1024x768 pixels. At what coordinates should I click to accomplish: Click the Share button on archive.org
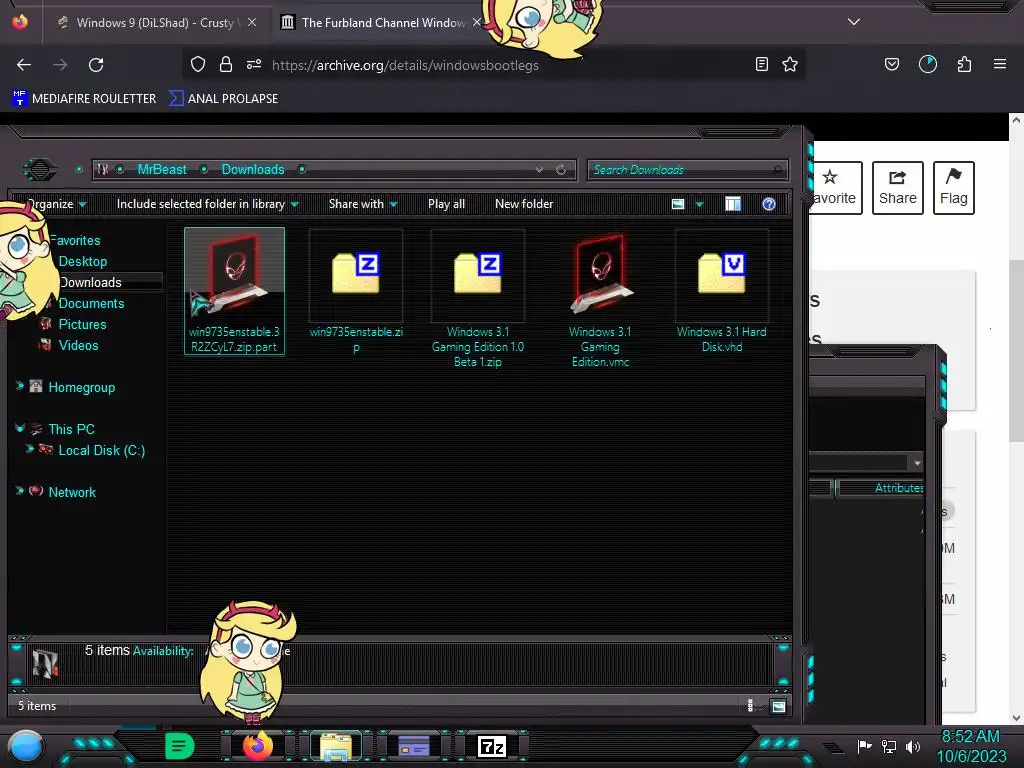pos(897,188)
